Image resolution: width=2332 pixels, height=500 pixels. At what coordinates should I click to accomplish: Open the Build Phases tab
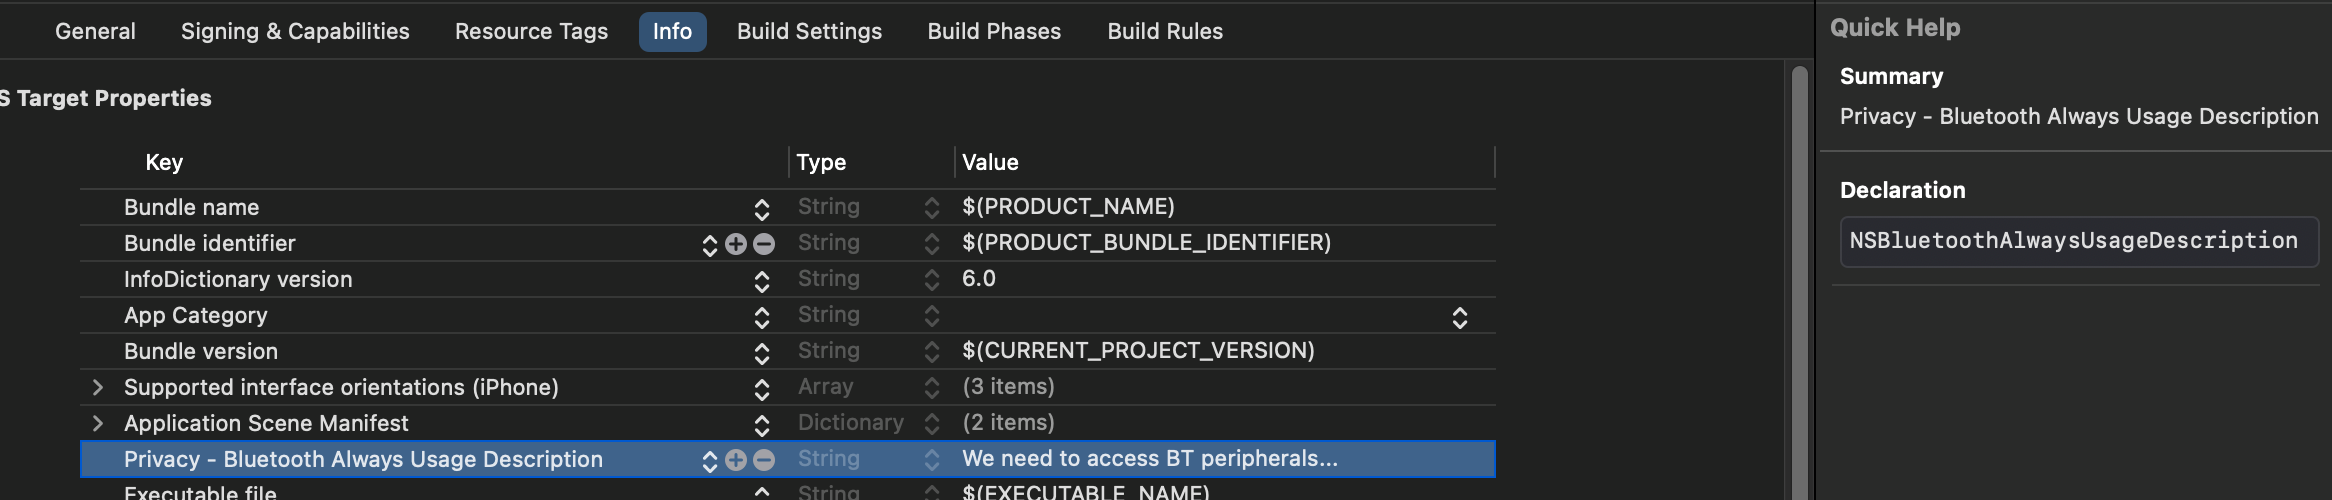994,32
